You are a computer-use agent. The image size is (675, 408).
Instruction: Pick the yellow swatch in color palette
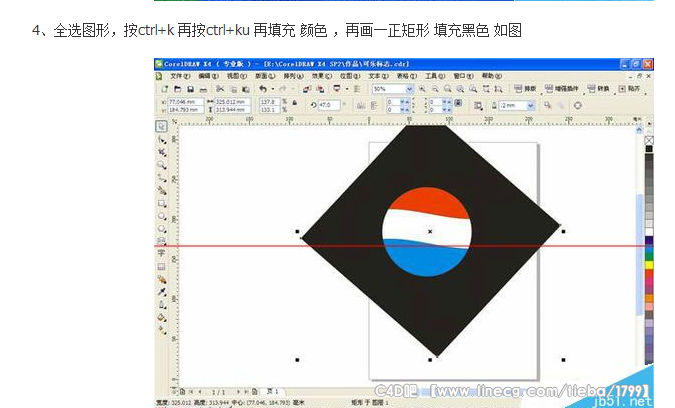(x=649, y=265)
